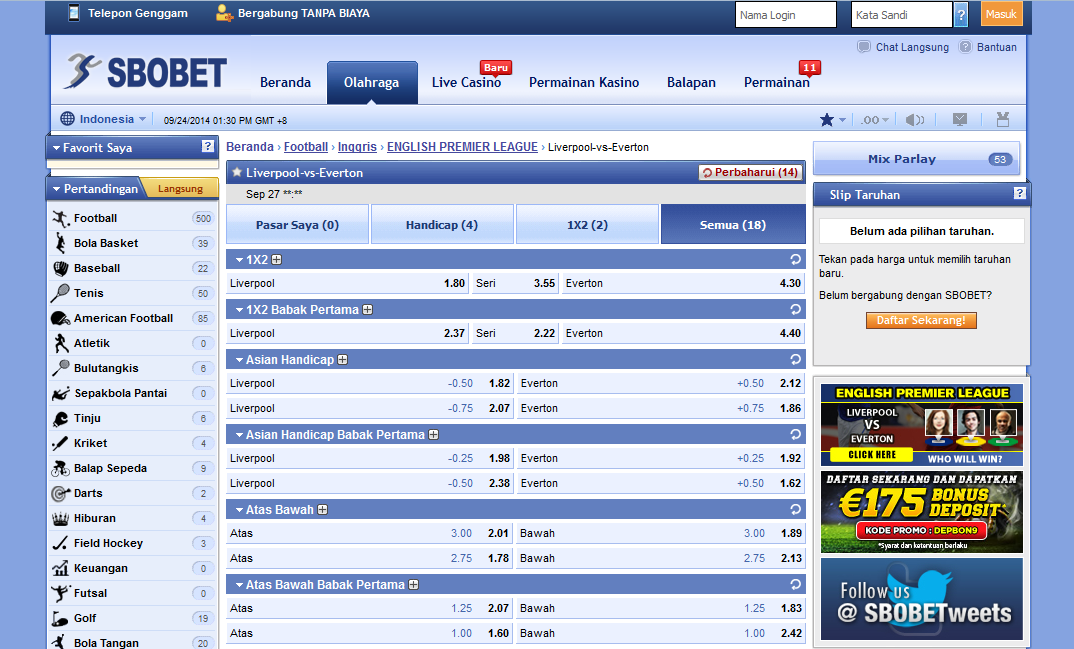Click the Perbaharui (14) refresh button

[x=750, y=173]
